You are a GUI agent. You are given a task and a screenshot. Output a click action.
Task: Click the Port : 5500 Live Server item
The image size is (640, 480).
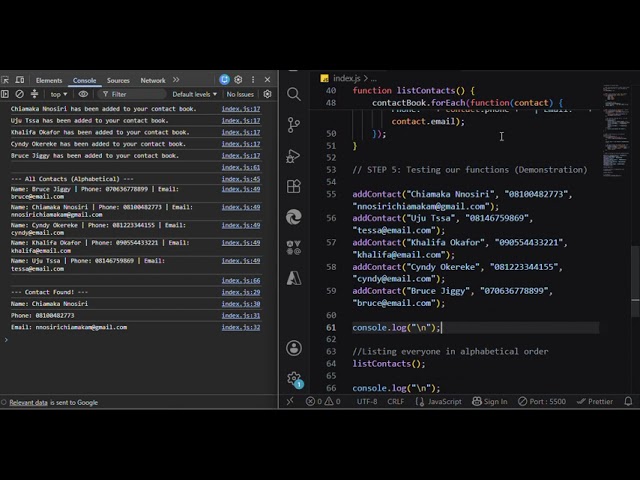pos(542,402)
